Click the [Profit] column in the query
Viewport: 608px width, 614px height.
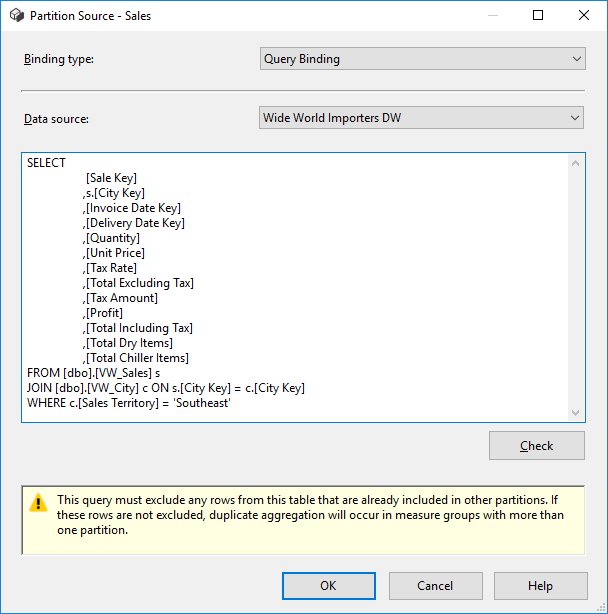(x=105, y=313)
